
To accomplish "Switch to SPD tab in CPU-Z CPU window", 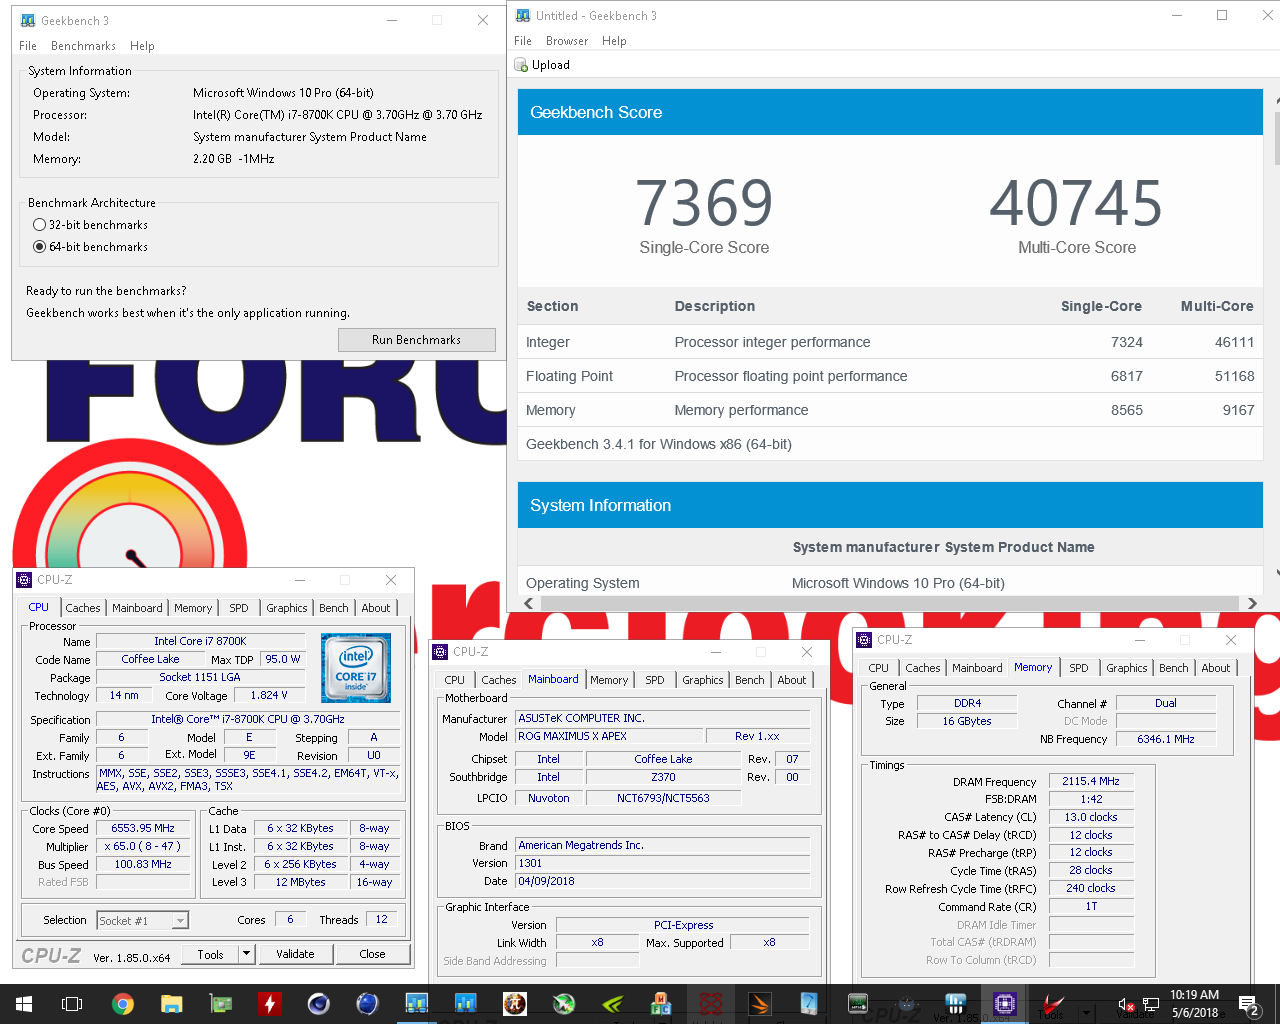I will (x=239, y=608).
